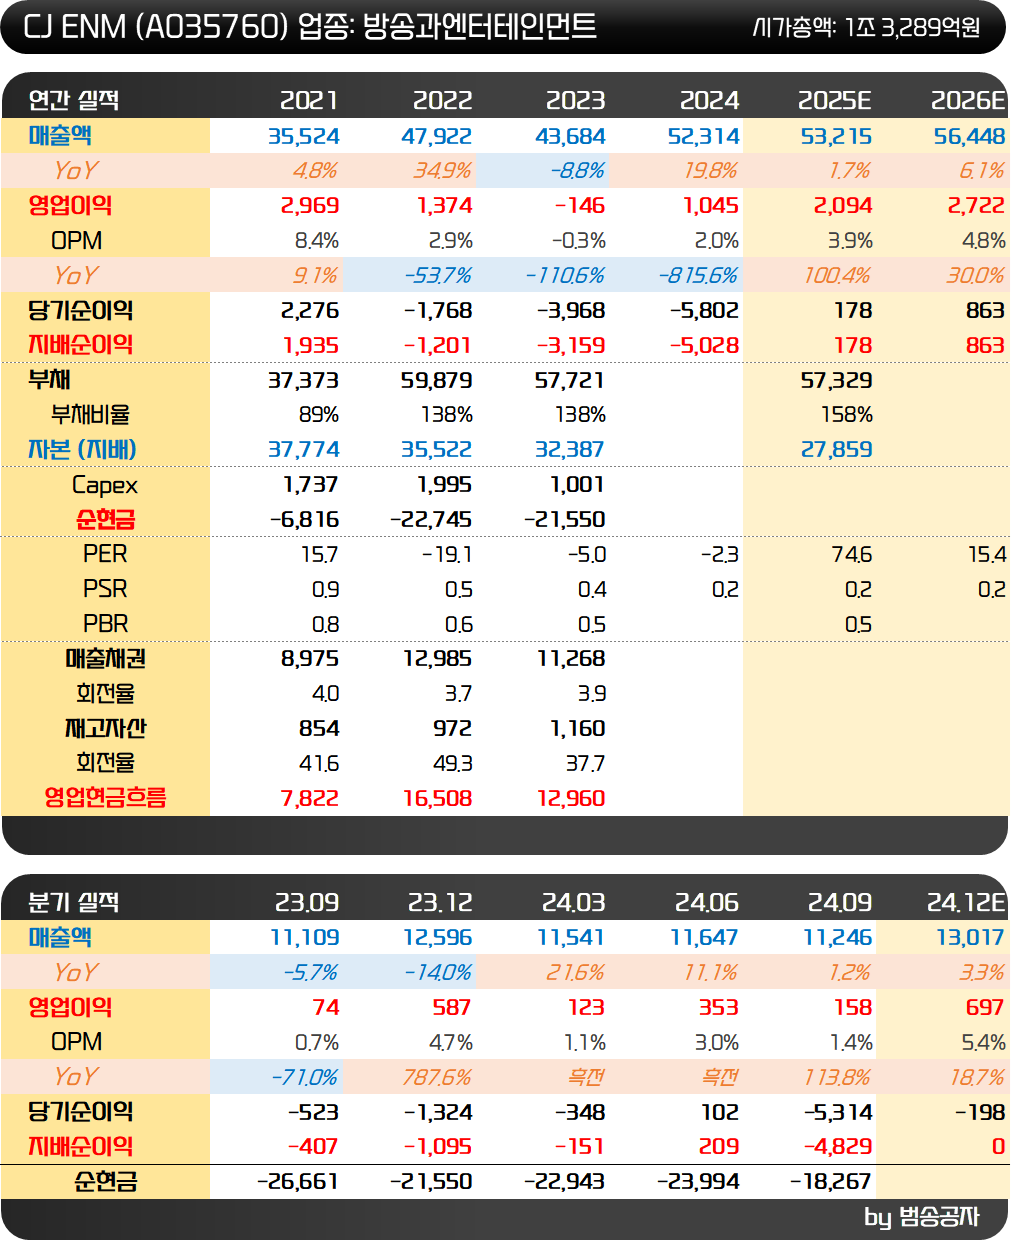Viewport: 1011px width, 1240px height.
Task: Click the 2025E debt ratio 158%
Action: pyautogui.click(x=847, y=415)
